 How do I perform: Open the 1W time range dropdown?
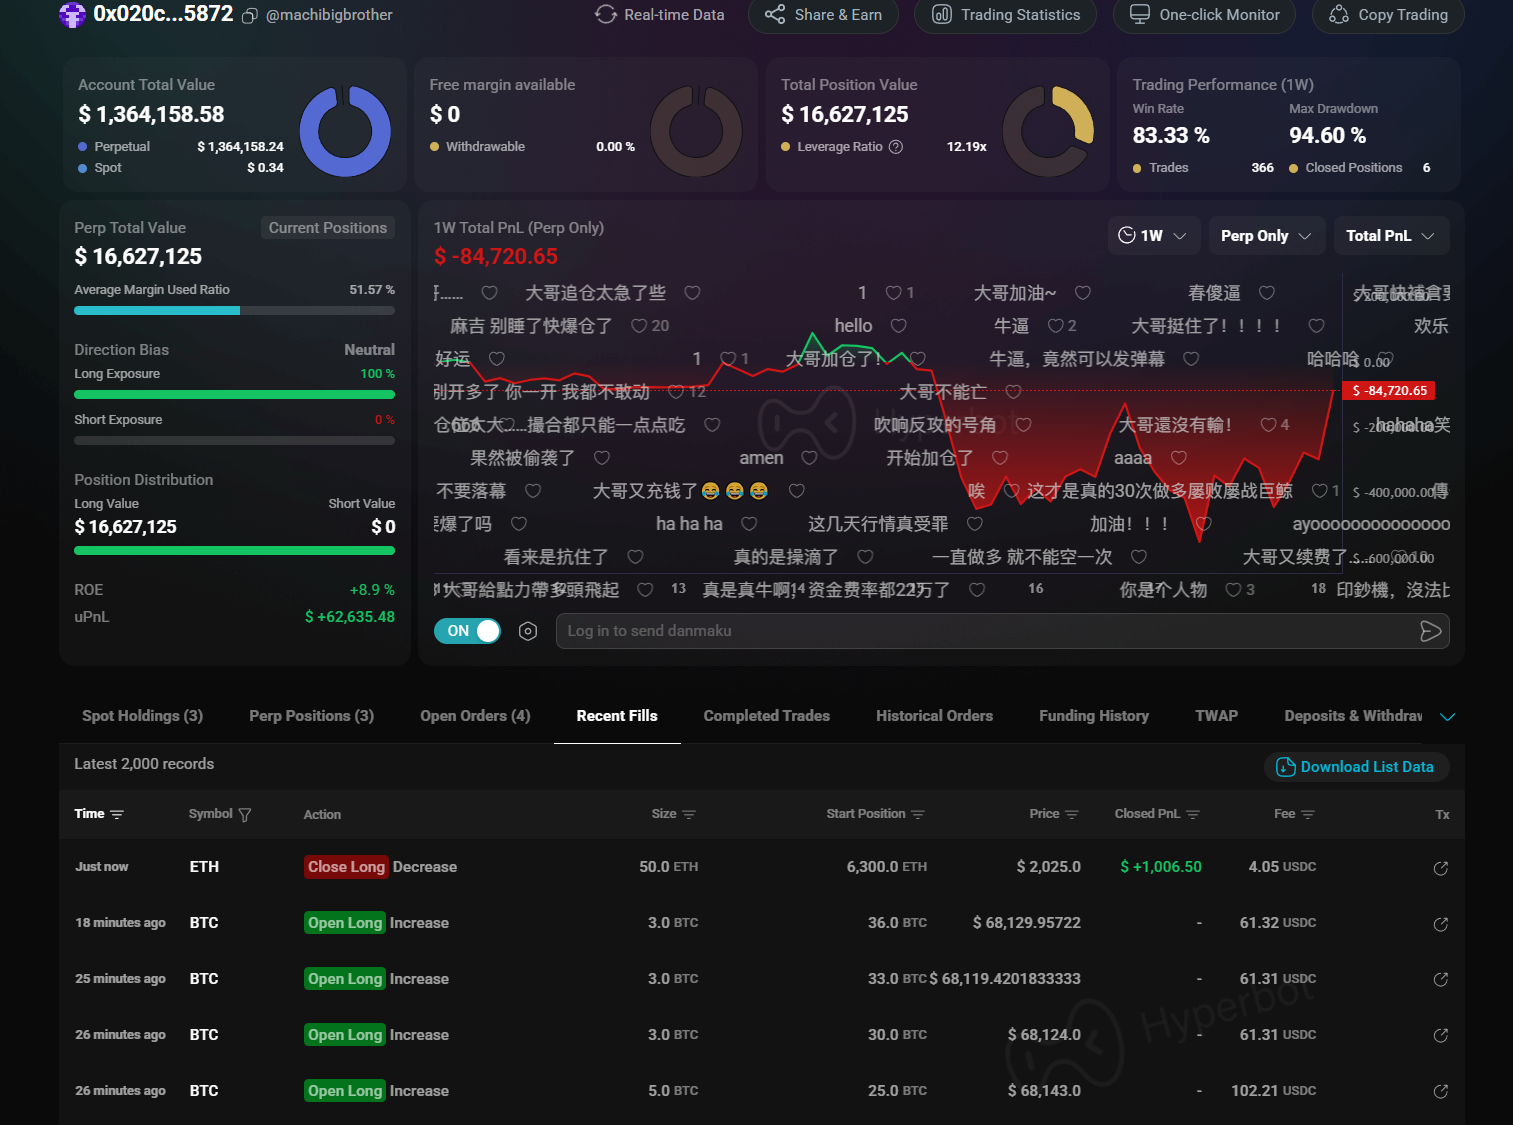coord(1151,236)
